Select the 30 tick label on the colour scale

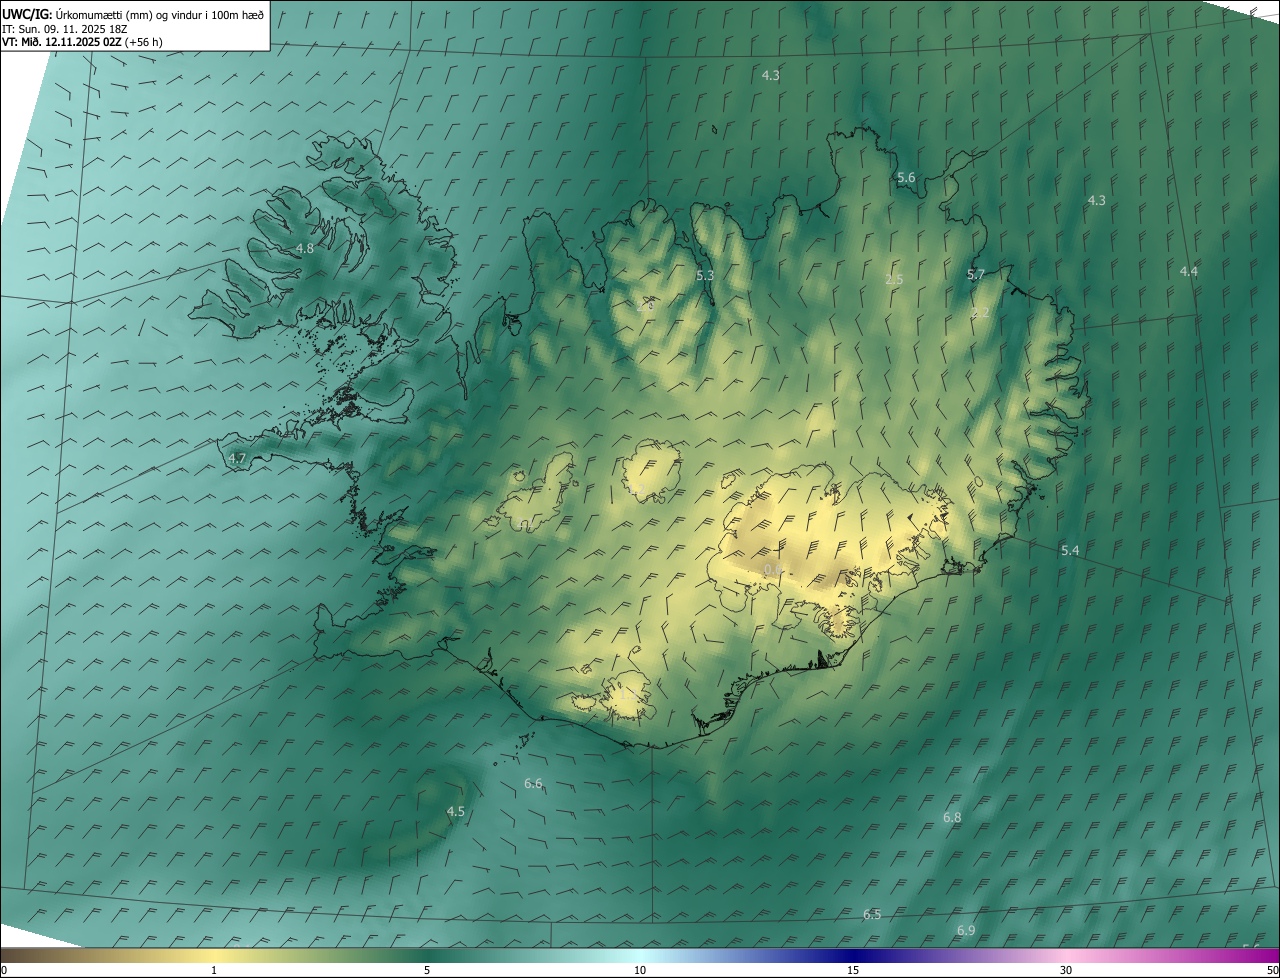1066,970
